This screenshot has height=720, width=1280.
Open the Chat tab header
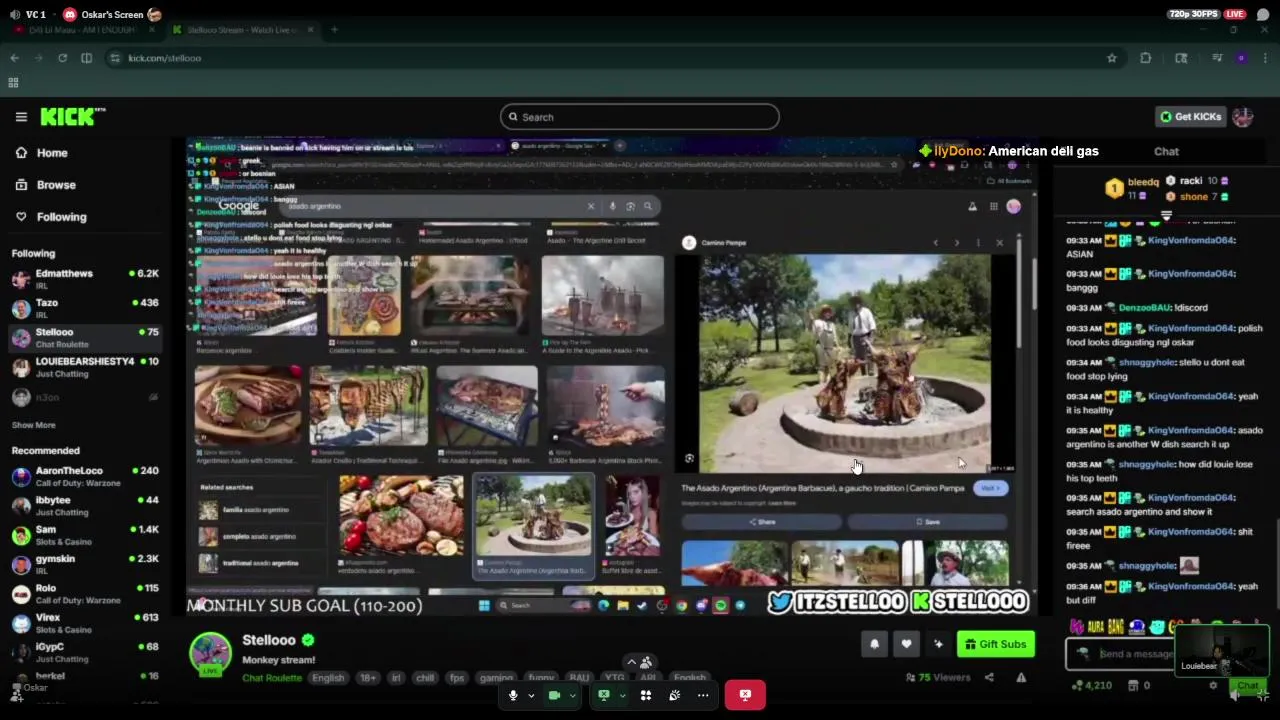(x=1166, y=152)
